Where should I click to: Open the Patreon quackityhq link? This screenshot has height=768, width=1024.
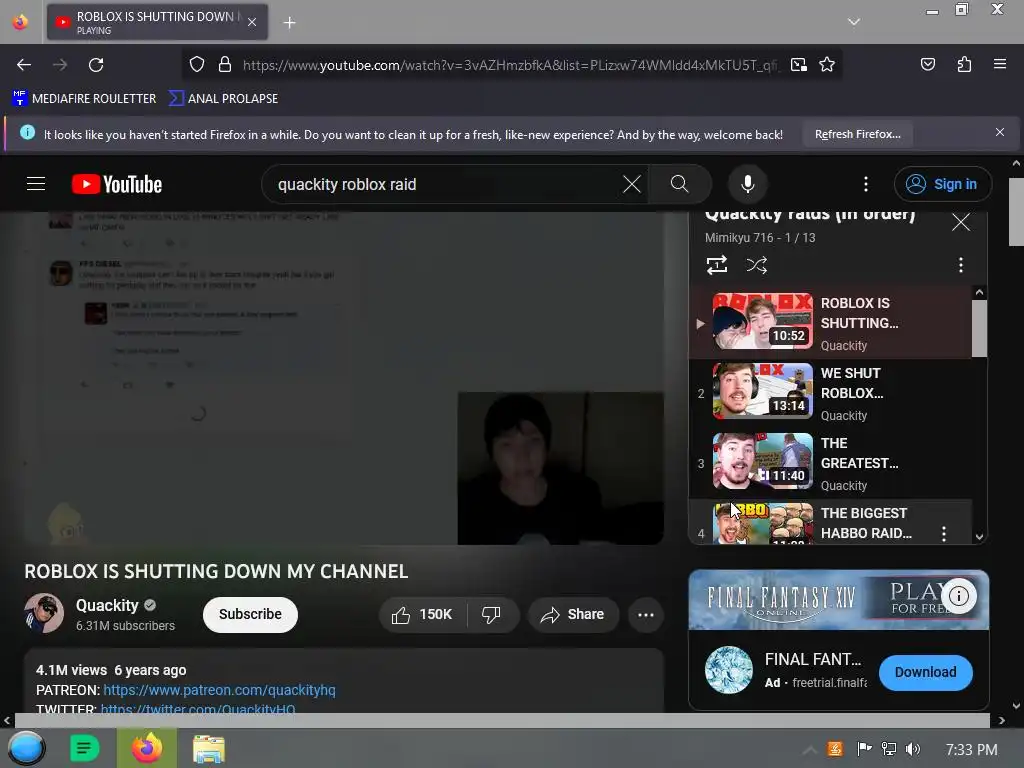pos(219,690)
